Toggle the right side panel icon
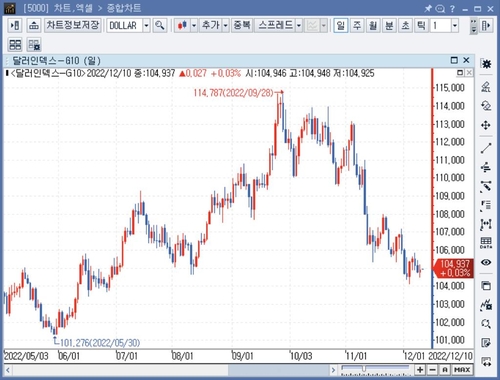Viewport: 500px width, 380px height. click(x=486, y=26)
